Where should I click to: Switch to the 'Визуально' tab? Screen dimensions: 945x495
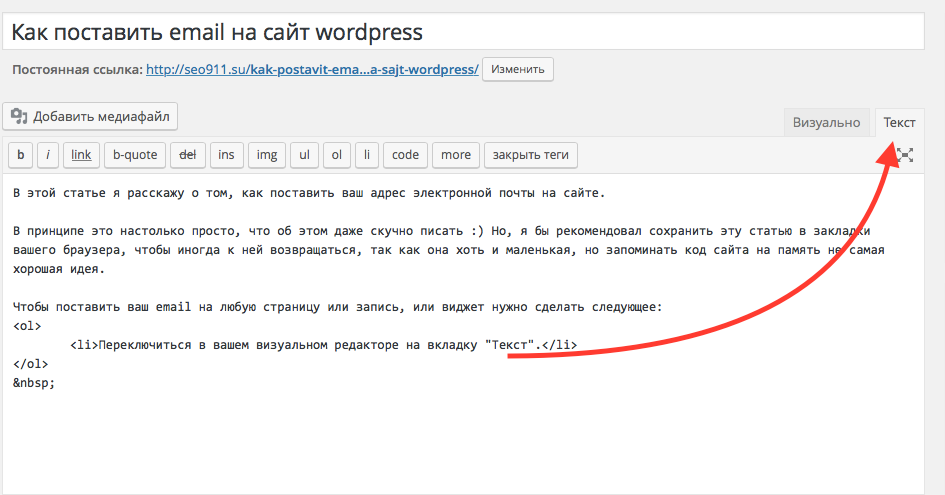point(826,122)
